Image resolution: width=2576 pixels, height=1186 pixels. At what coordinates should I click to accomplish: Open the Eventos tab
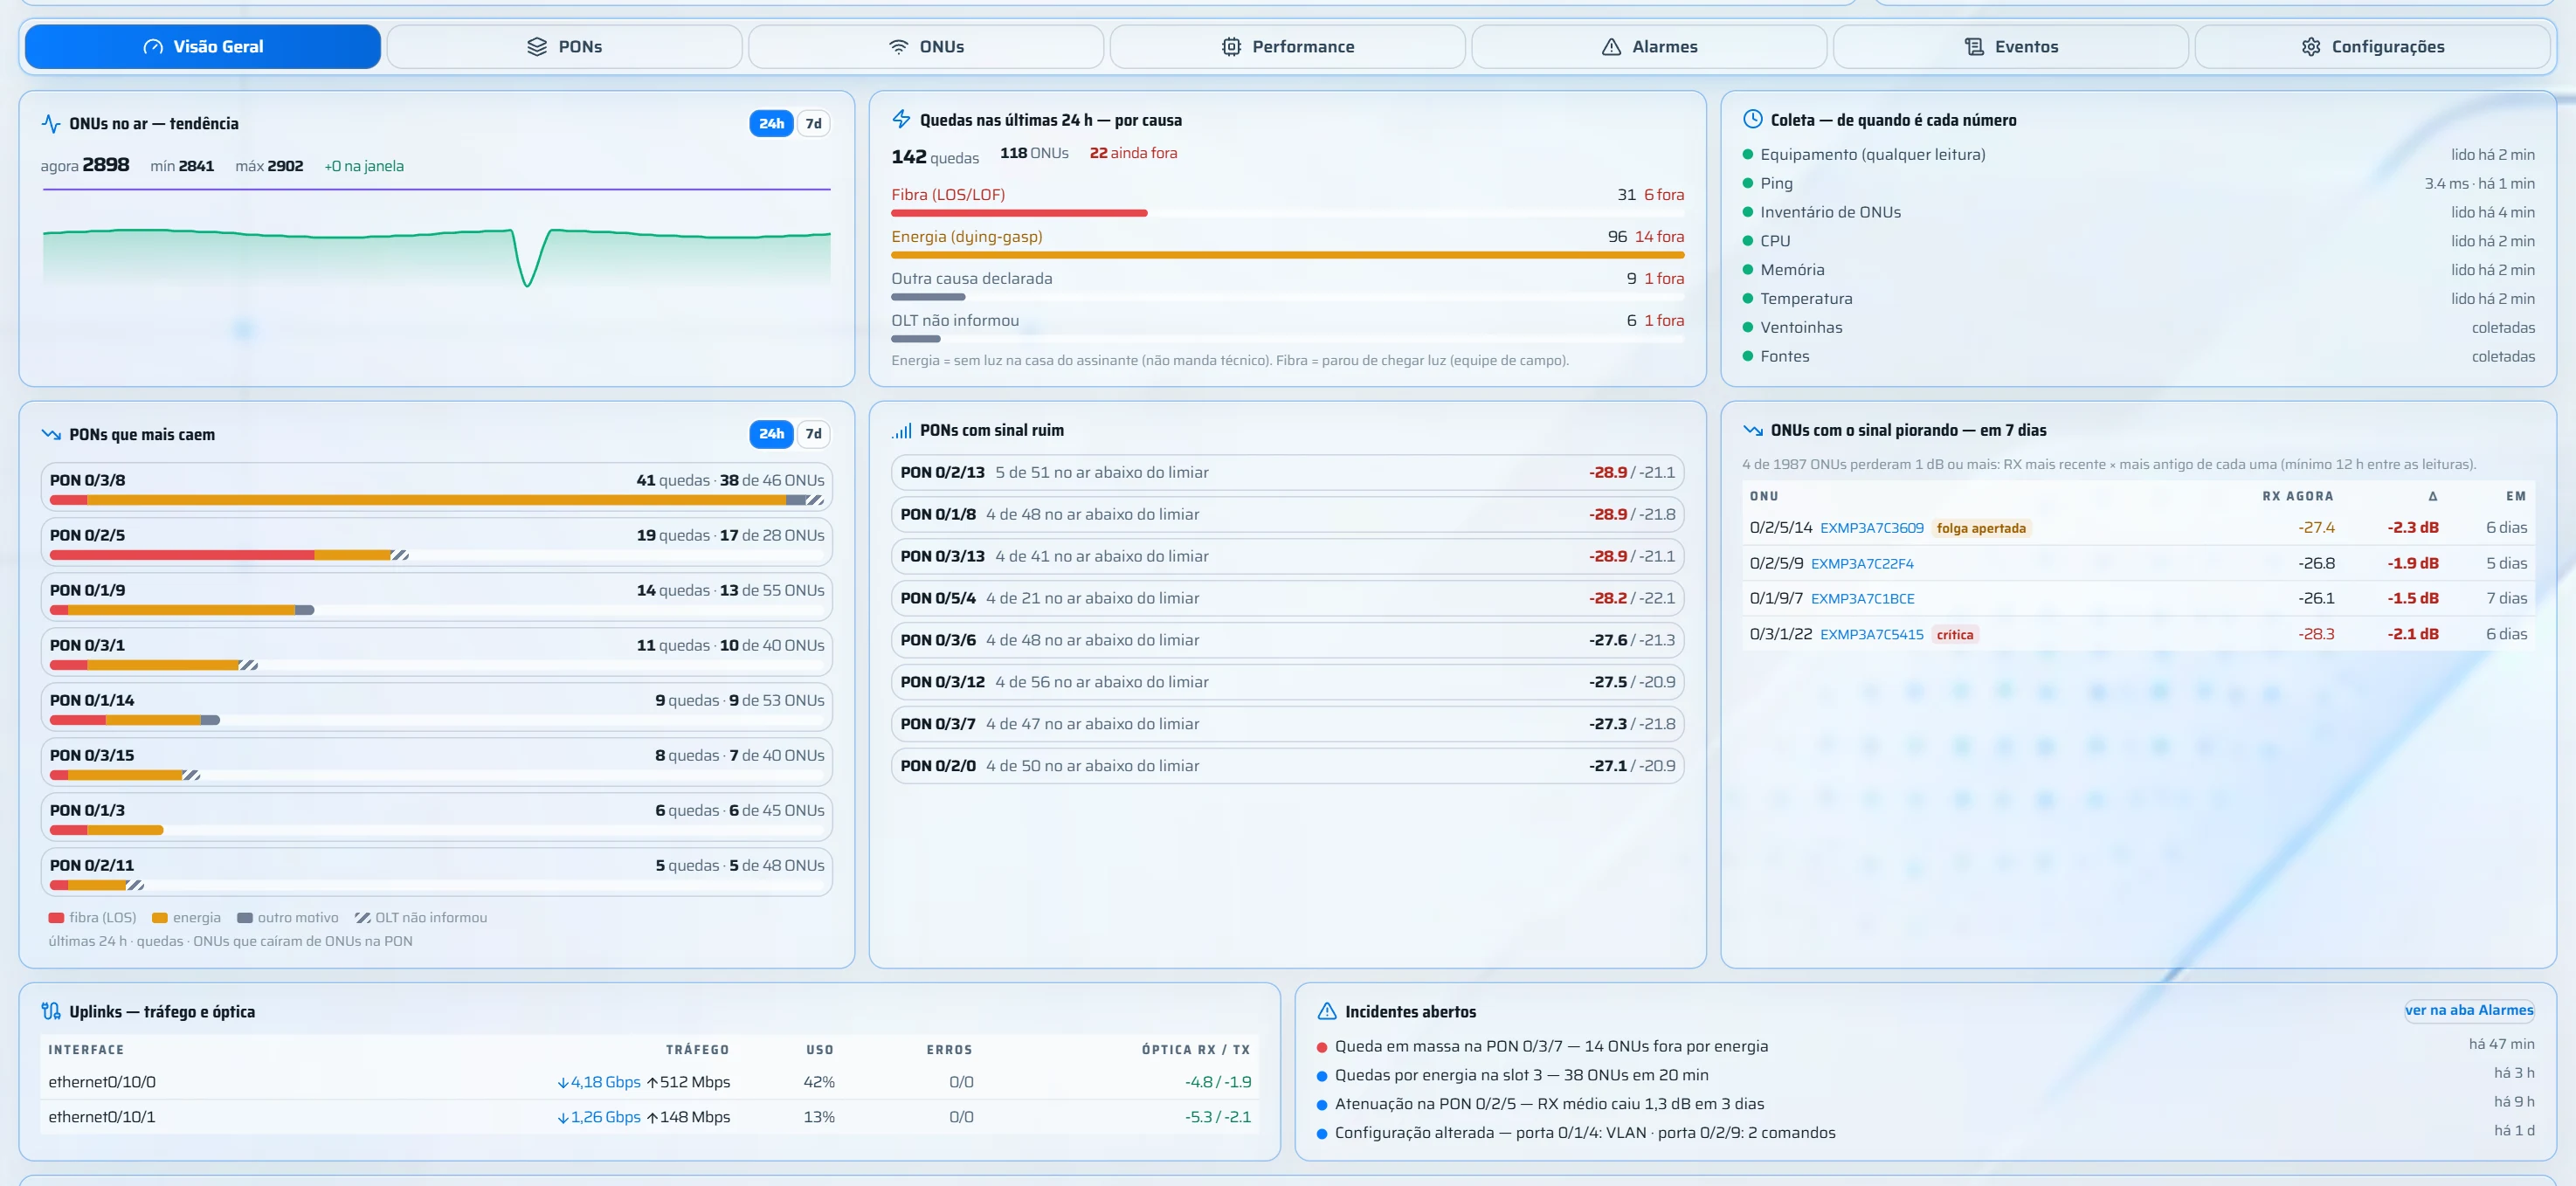click(x=2011, y=47)
